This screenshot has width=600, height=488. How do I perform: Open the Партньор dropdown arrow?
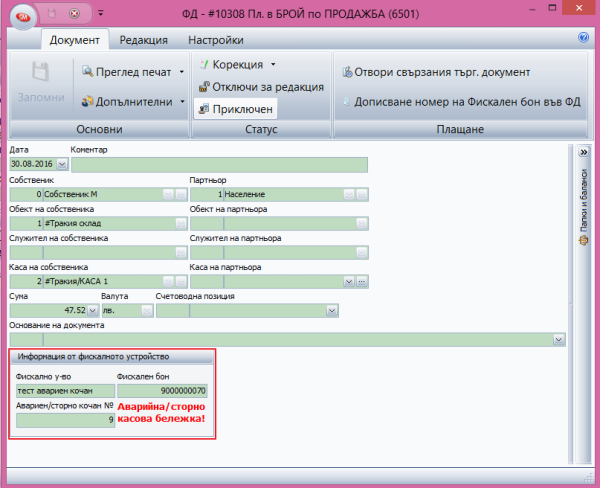tap(349, 195)
